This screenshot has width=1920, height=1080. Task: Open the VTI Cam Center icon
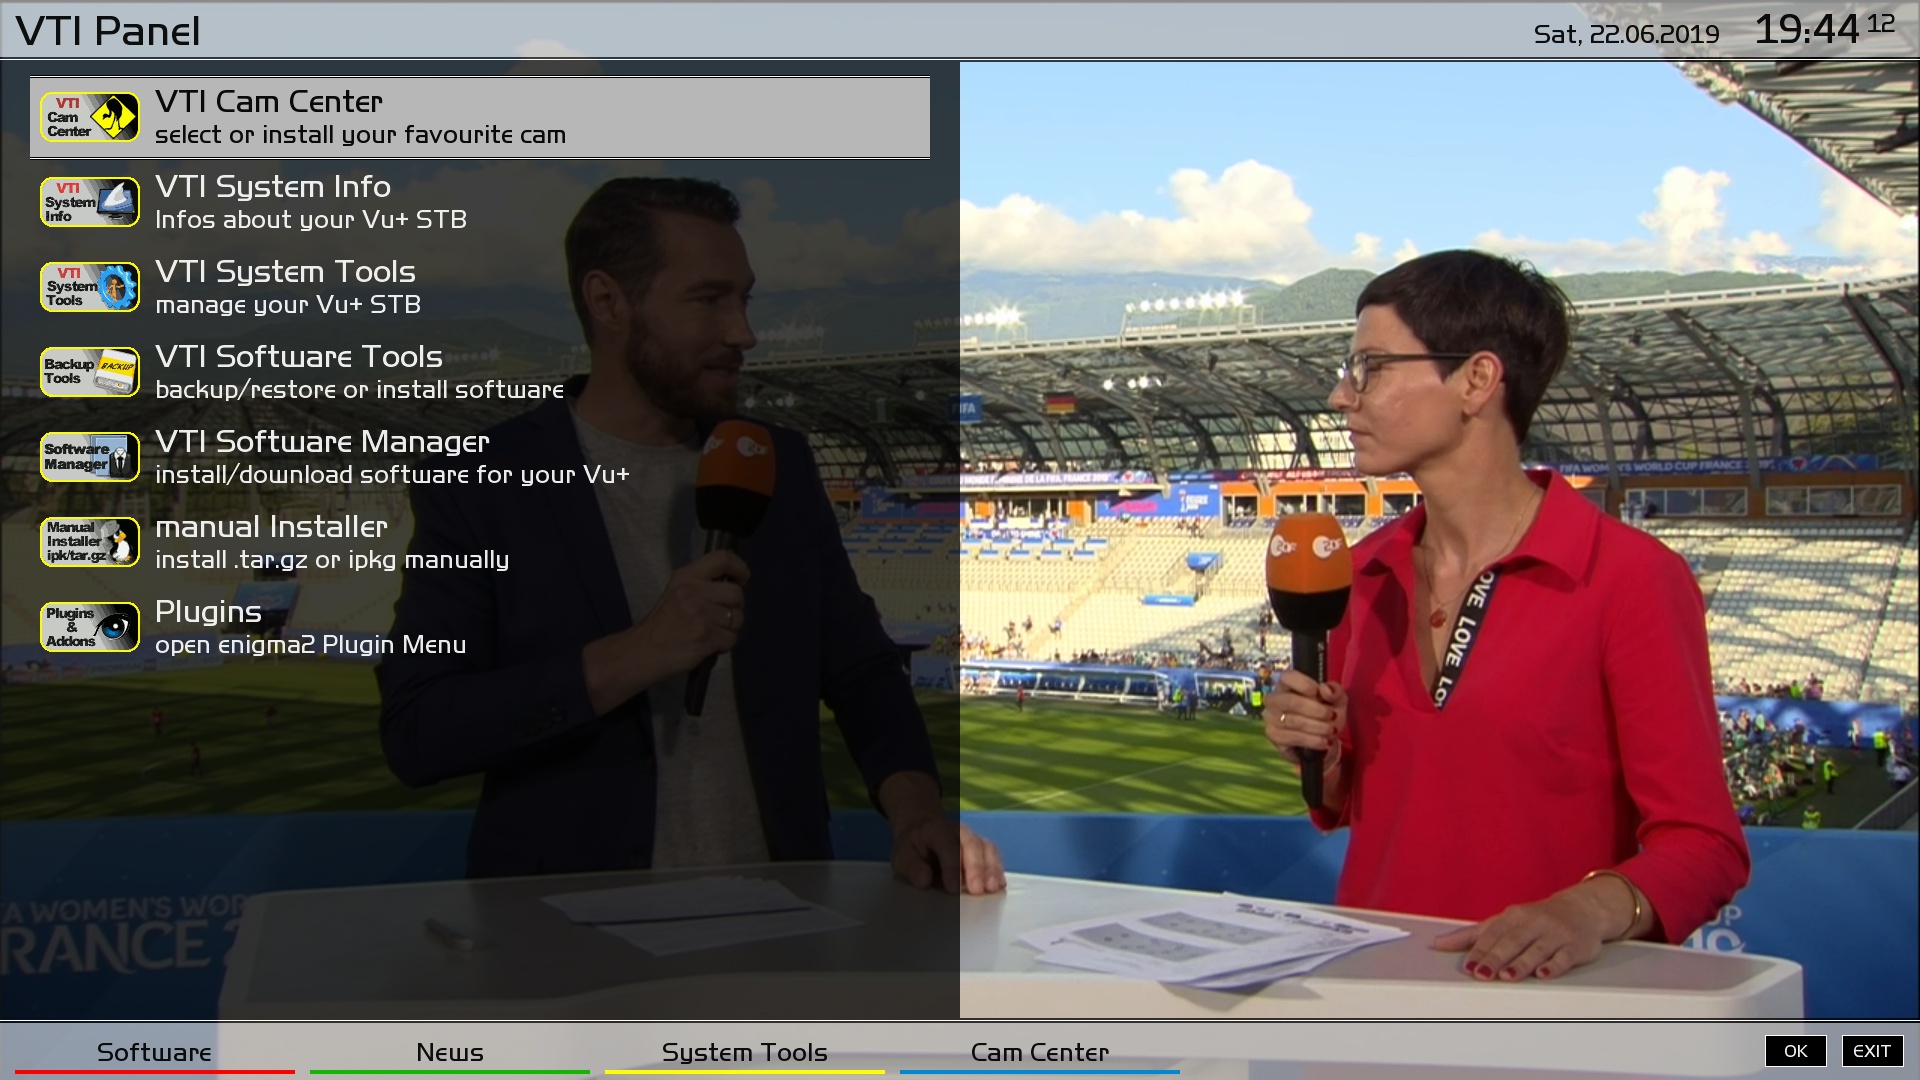tap(90, 117)
